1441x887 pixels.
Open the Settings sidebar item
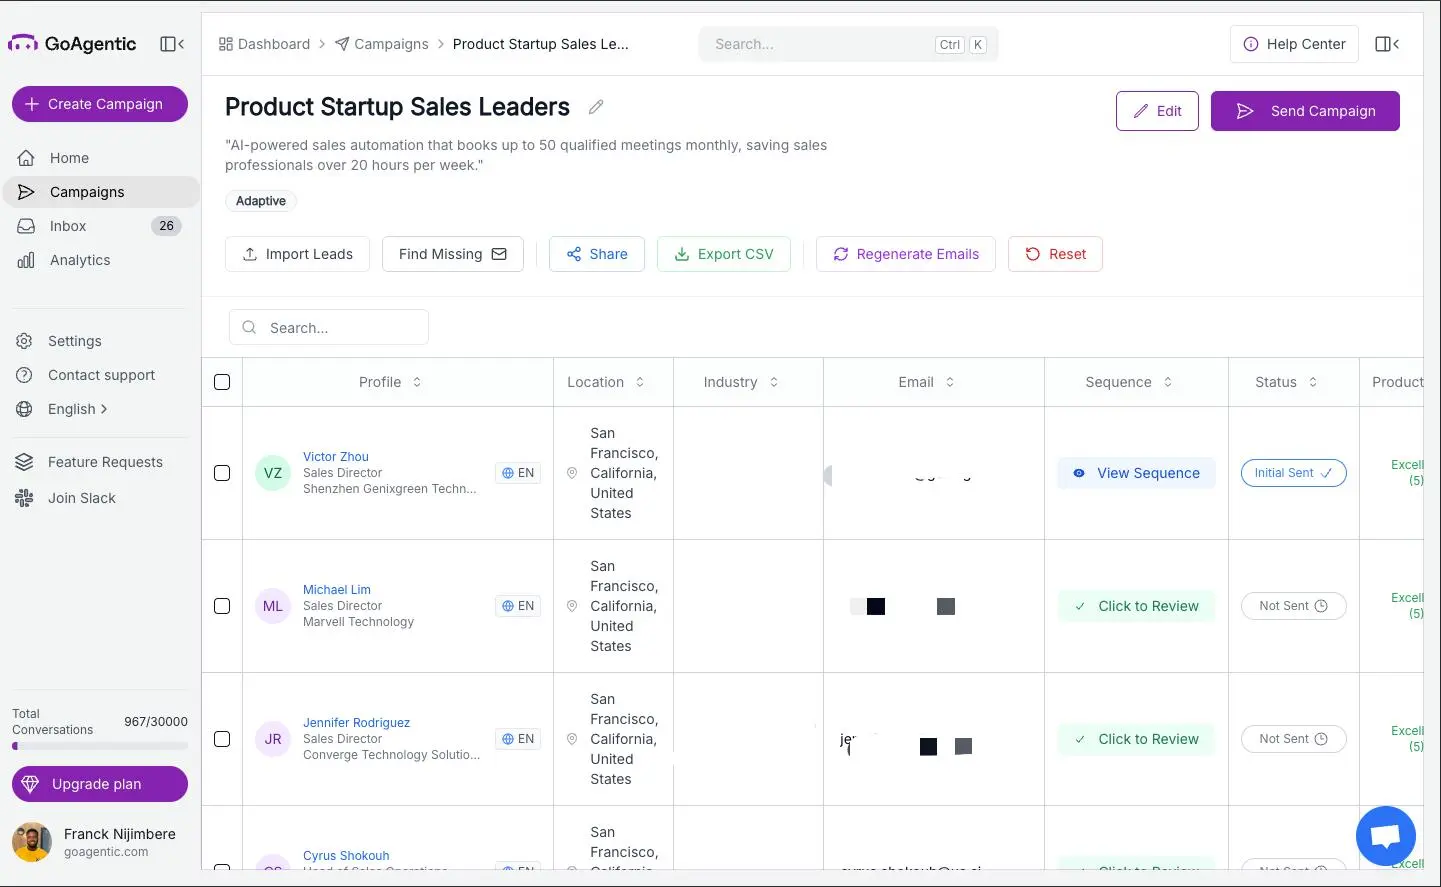[x=74, y=341]
